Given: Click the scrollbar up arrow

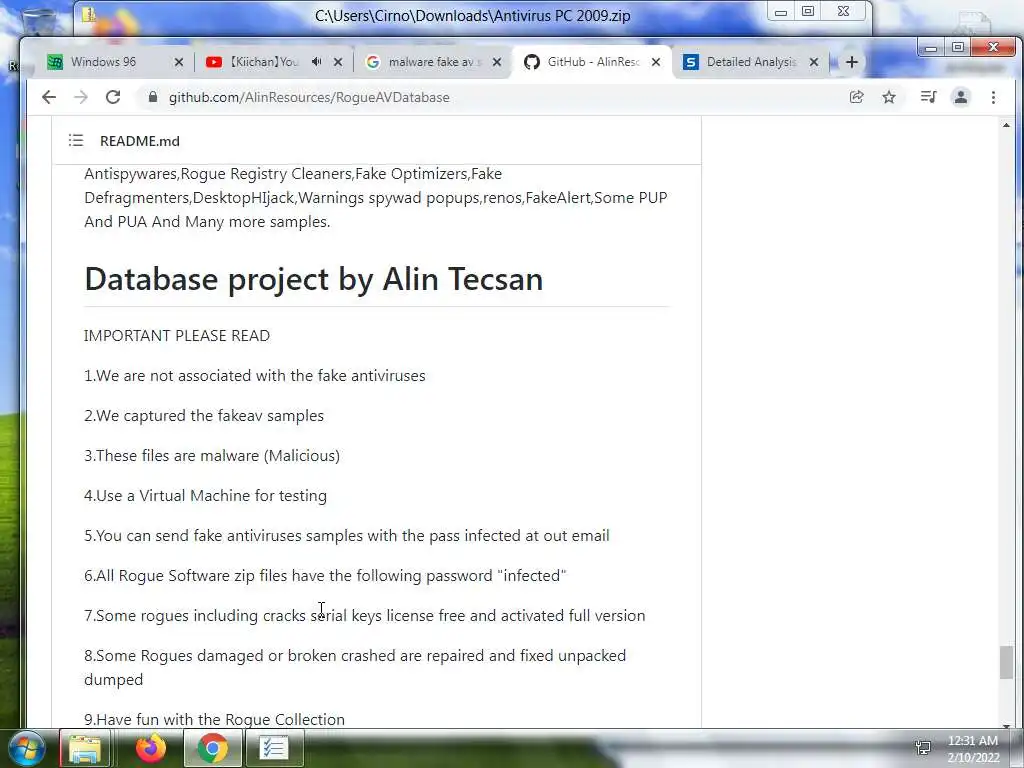Looking at the screenshot, I should [1006, 124].
